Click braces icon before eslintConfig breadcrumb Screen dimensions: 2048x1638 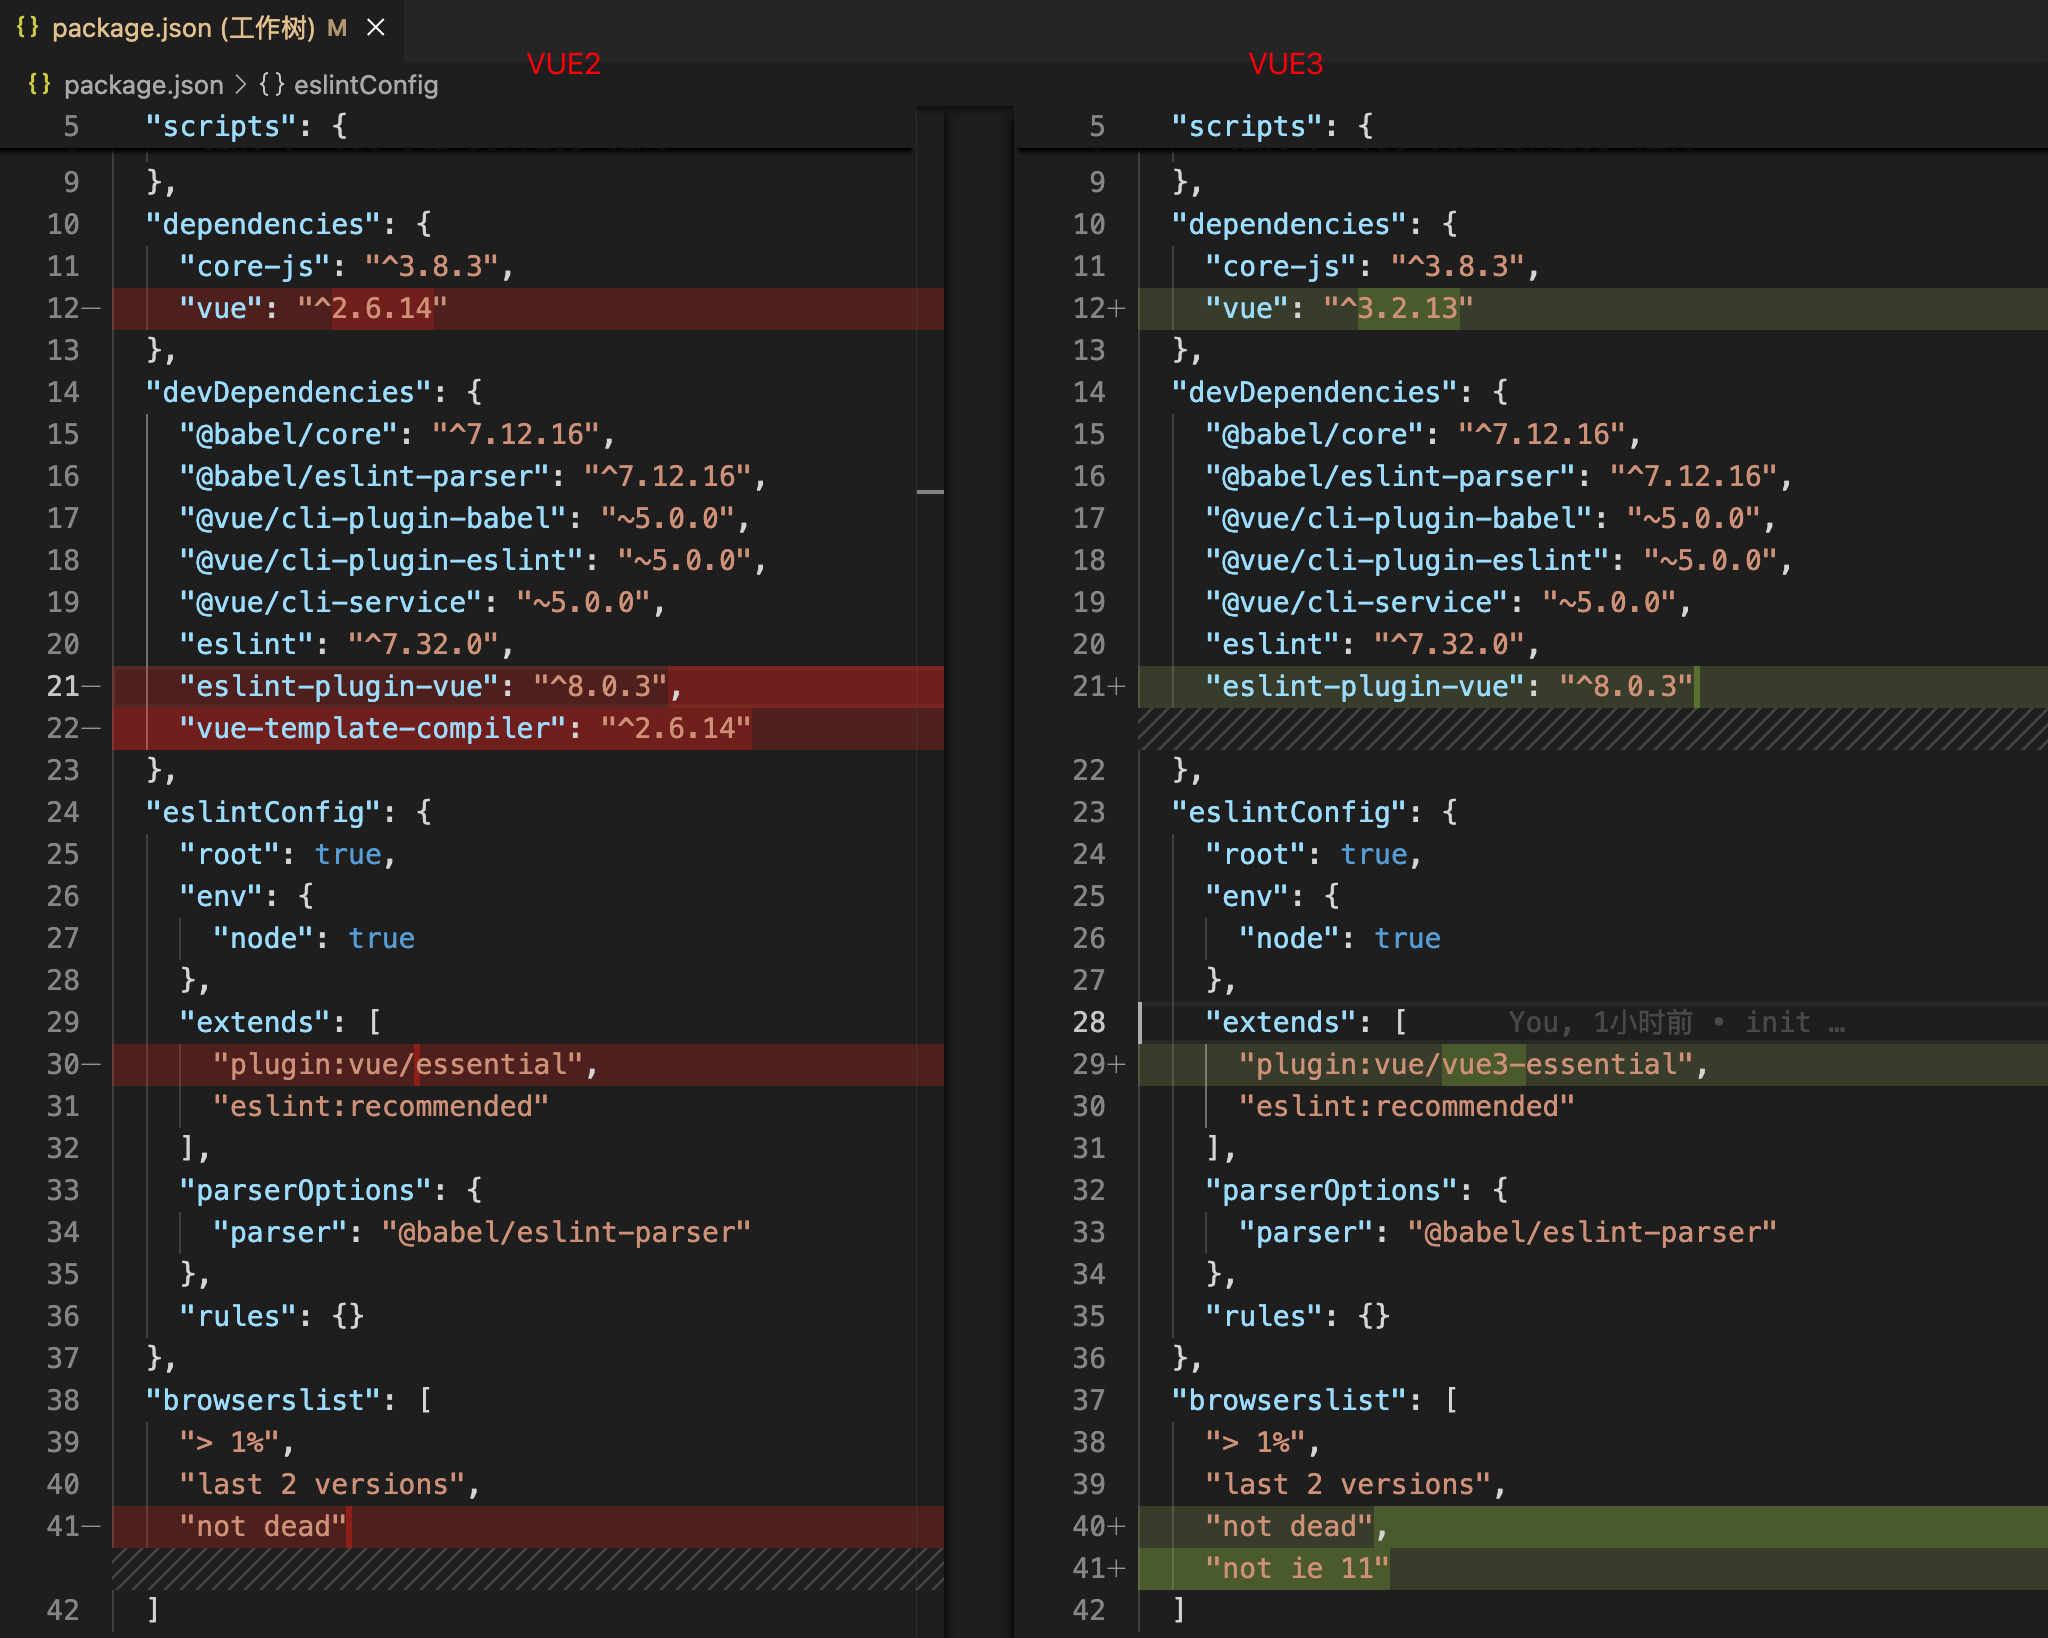(272, 84)
